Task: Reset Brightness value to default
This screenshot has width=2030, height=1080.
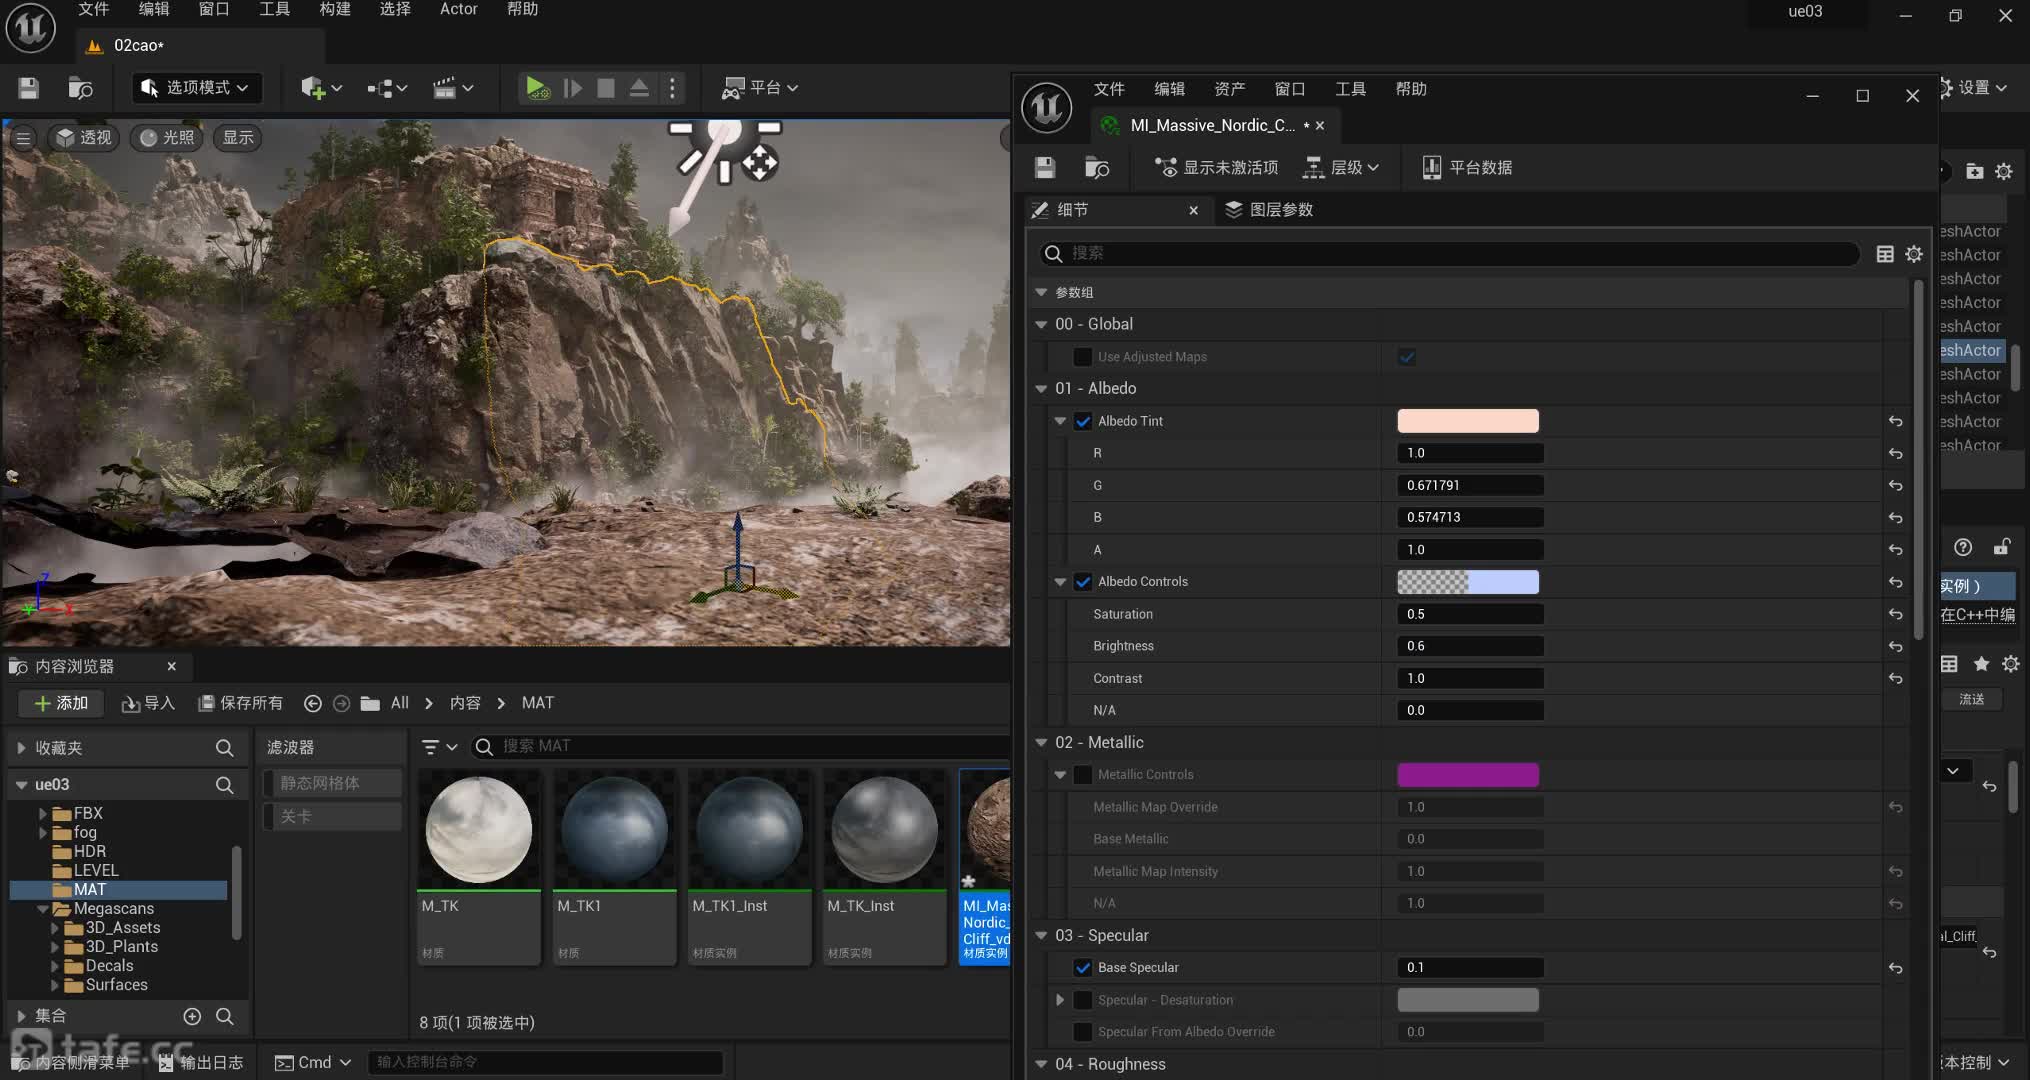Action: tap(1895, 647)
